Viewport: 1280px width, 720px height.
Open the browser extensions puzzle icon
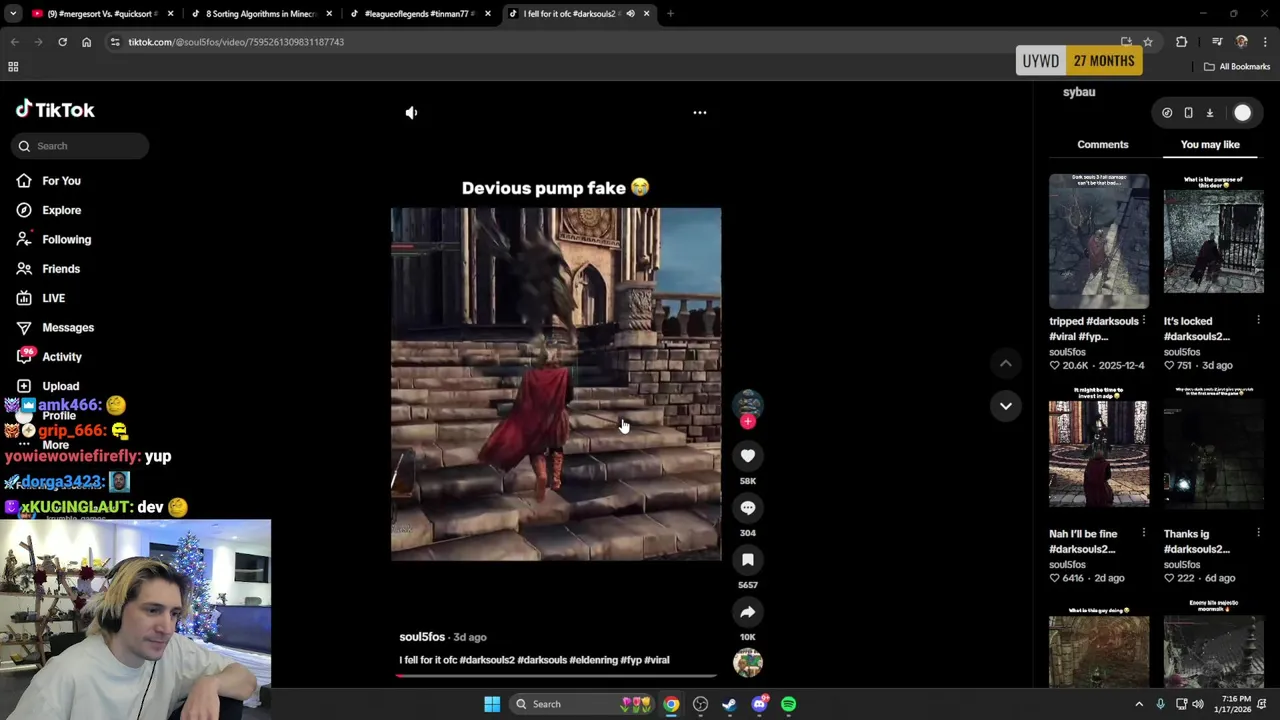coord(1182,42)
